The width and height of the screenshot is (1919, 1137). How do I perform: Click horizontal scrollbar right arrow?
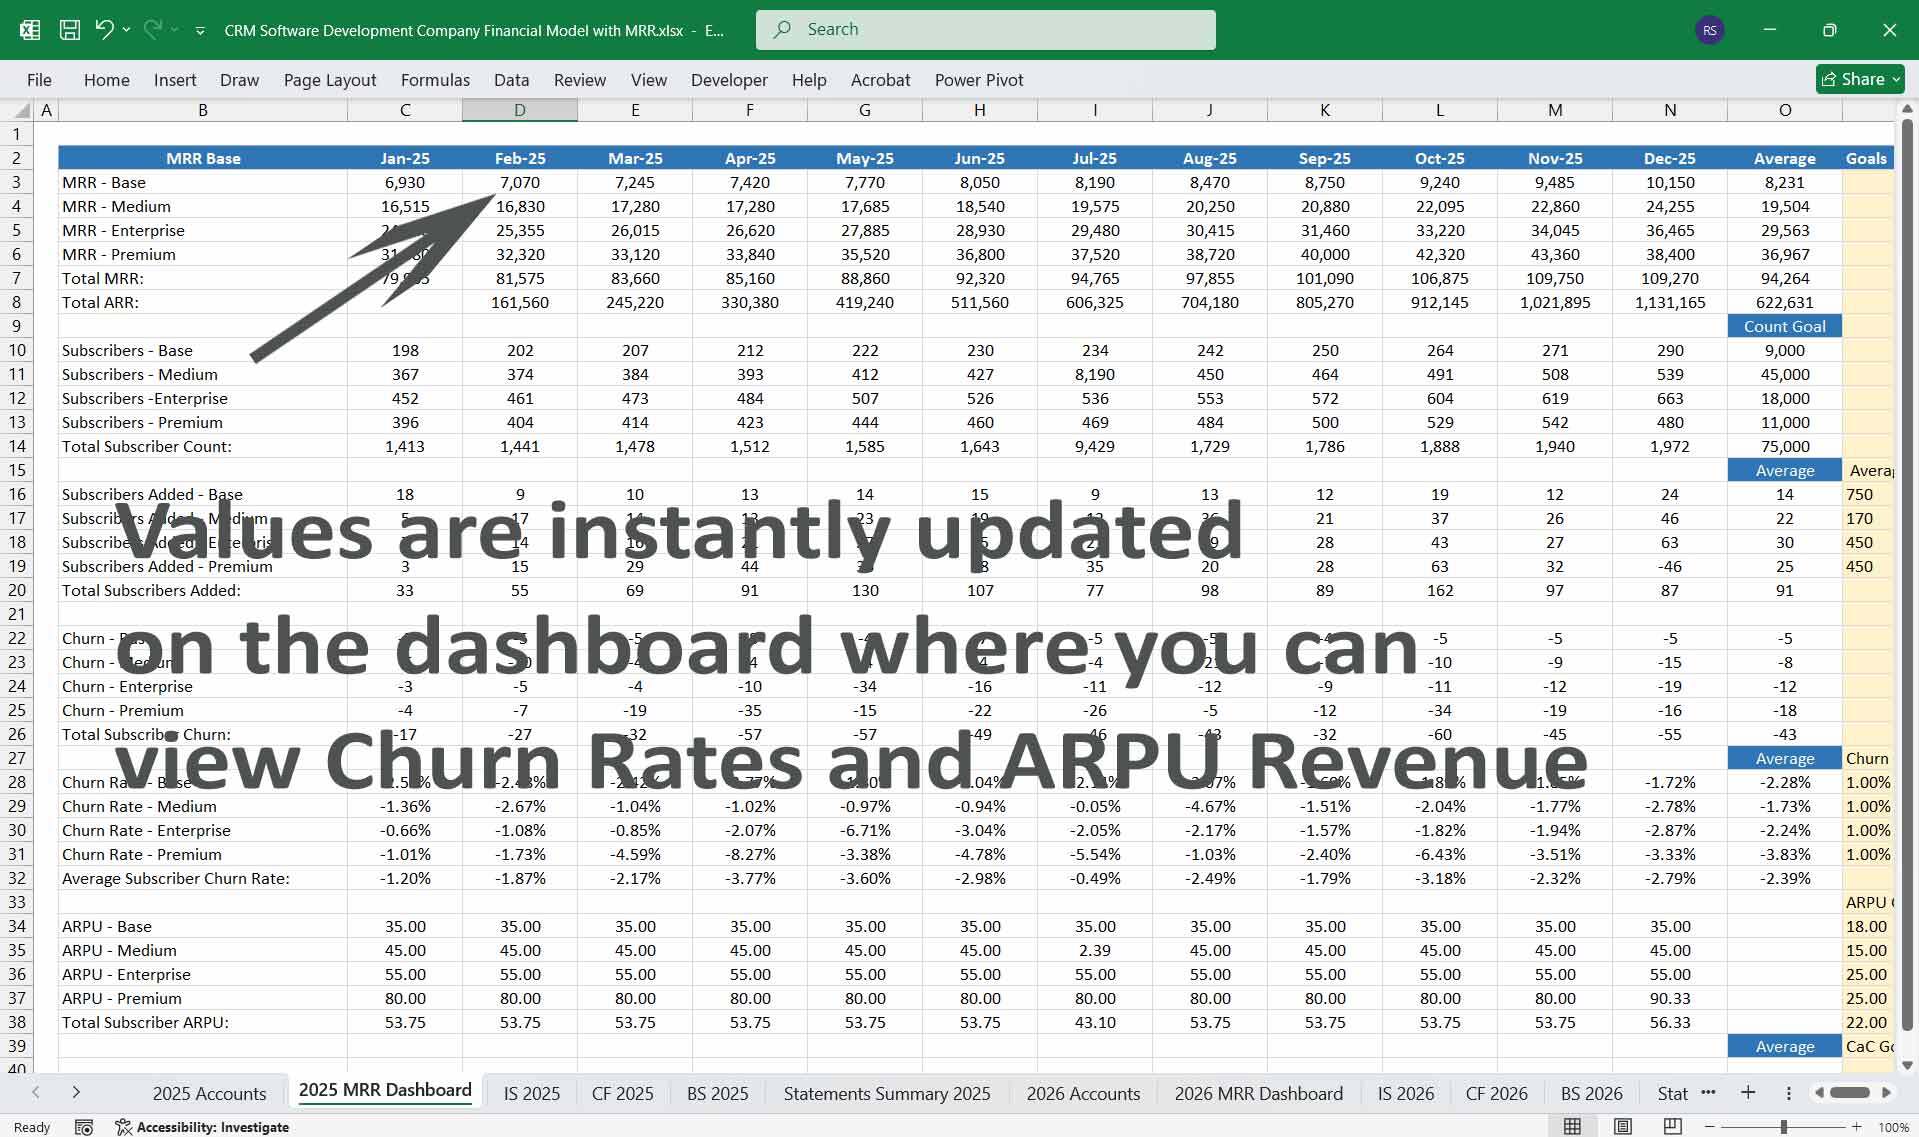point(1887,1093)
